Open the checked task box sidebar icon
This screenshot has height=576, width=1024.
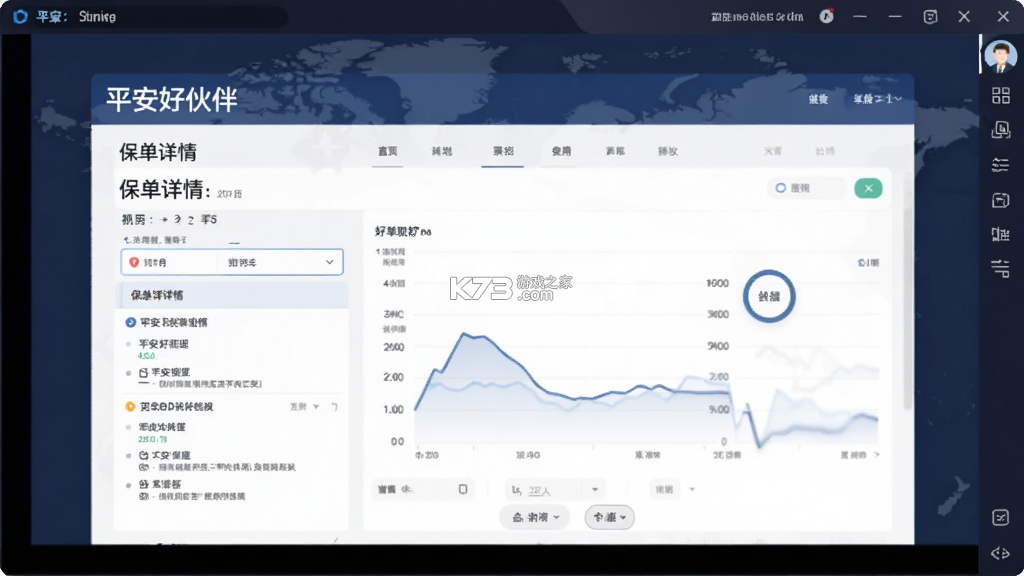tap(1000, 517)
